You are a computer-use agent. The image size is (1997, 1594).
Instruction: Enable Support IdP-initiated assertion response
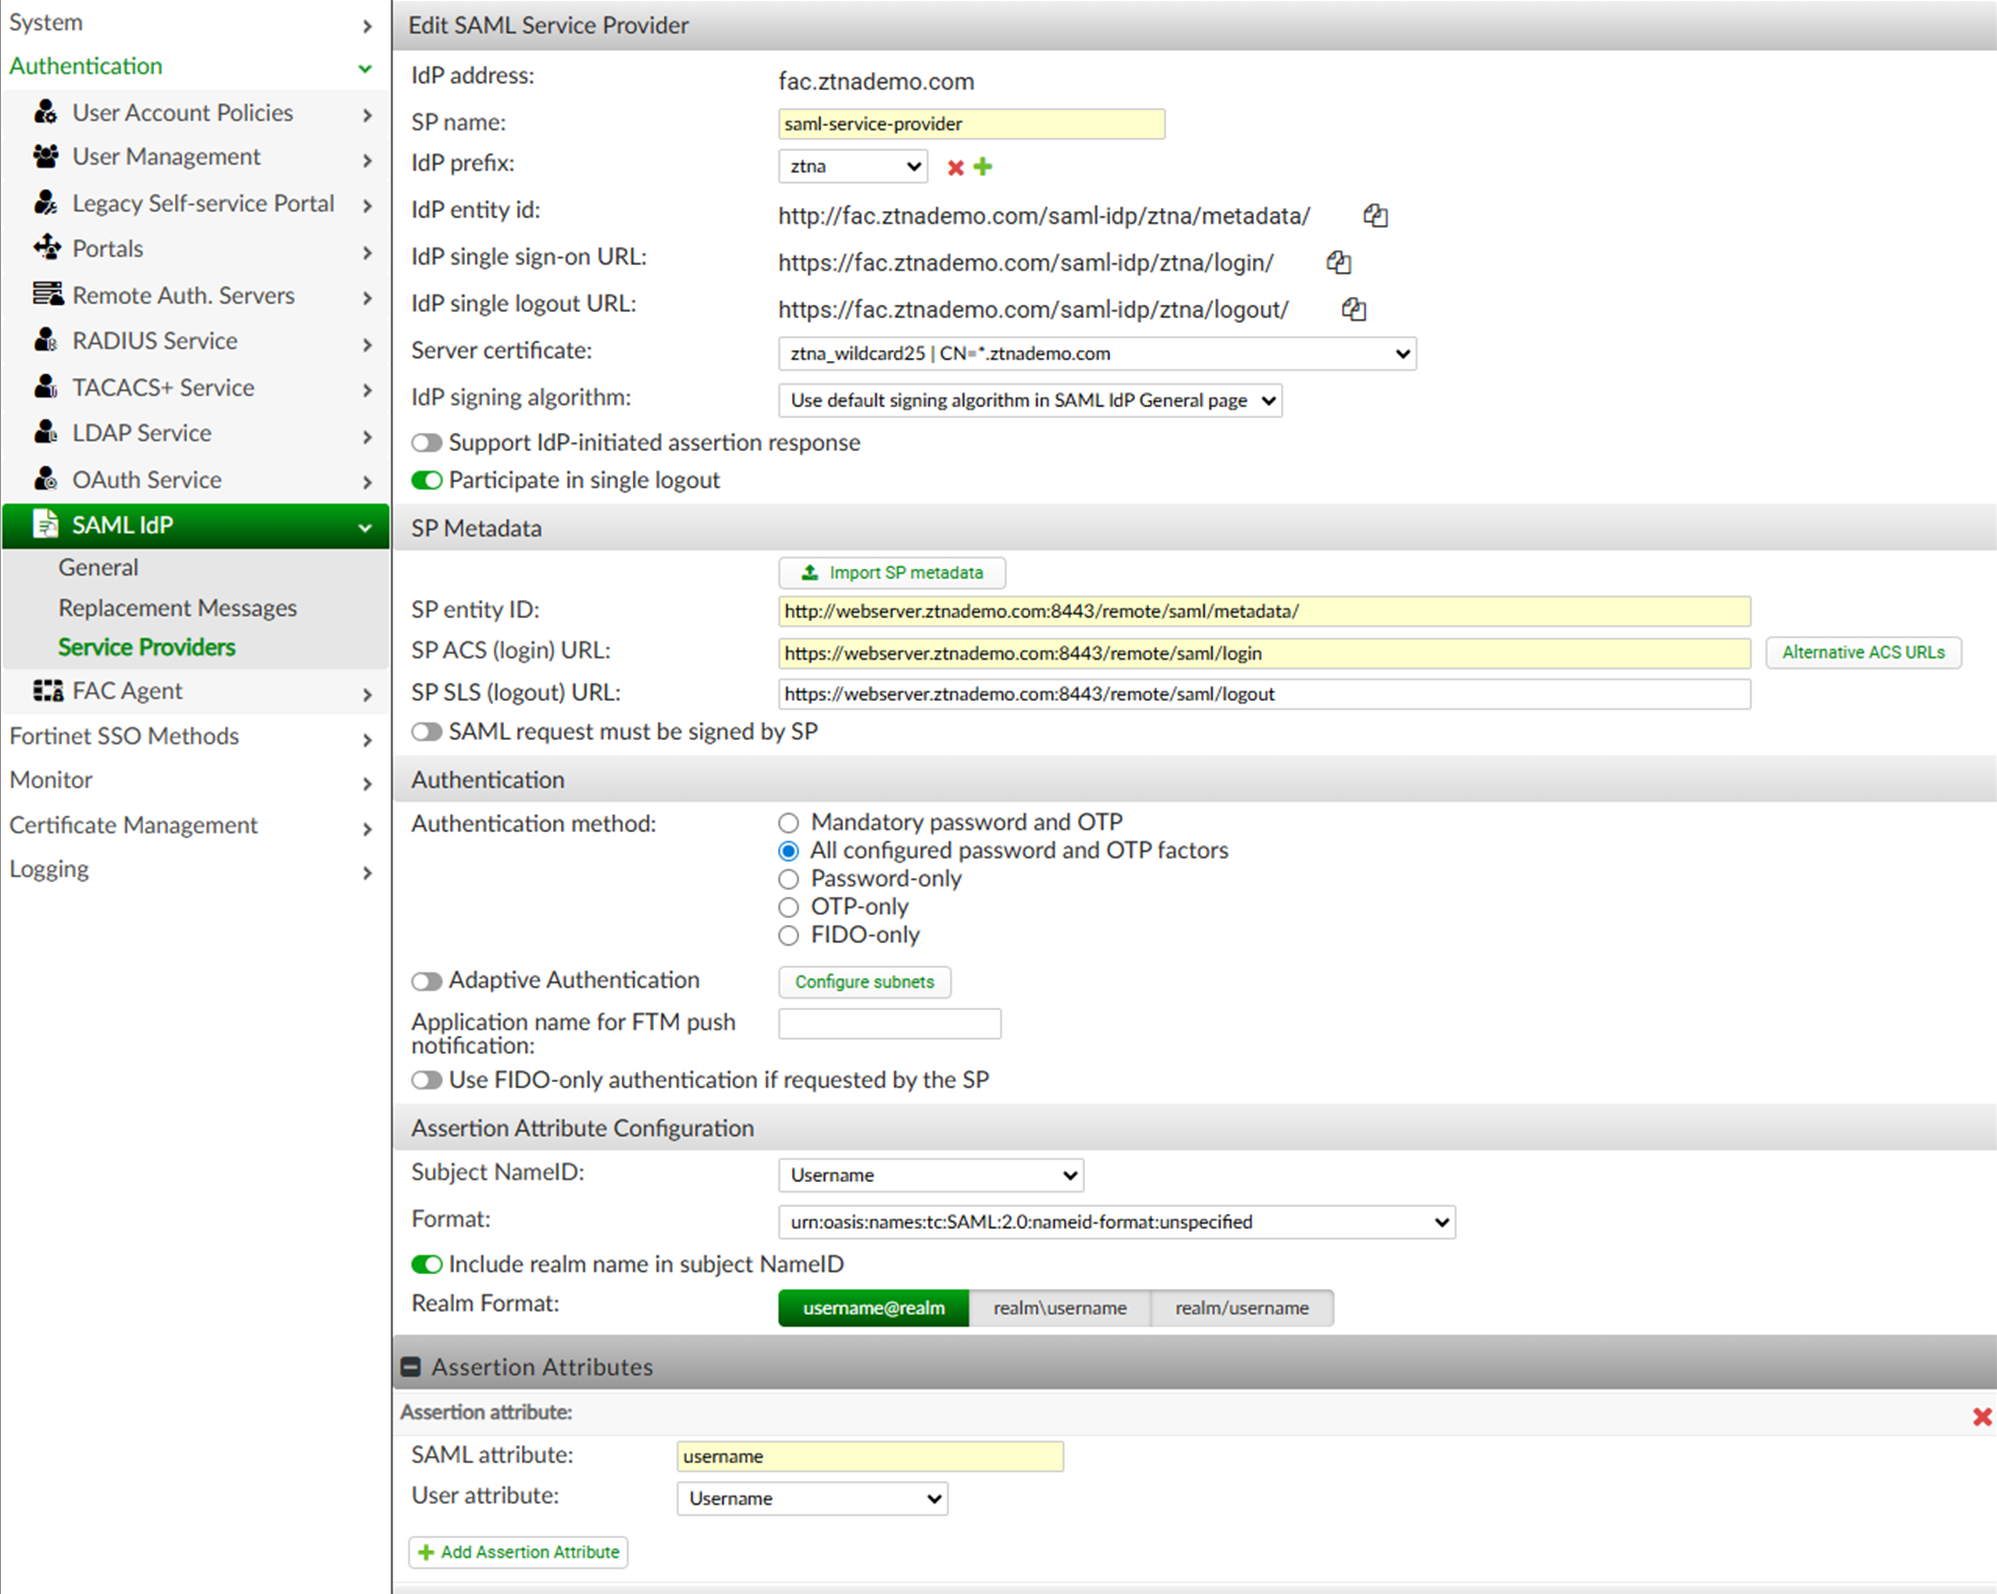(x=427, y=443)
